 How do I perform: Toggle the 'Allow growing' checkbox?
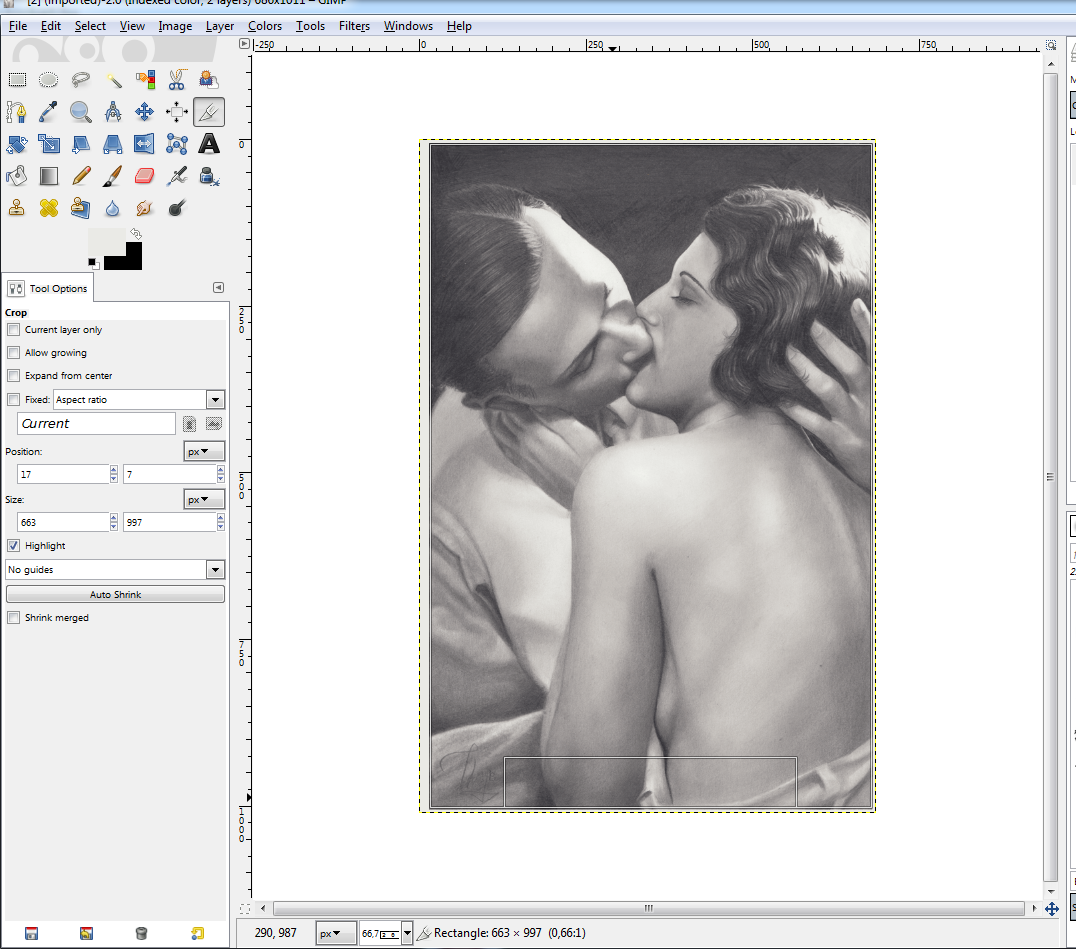(14, 353)
